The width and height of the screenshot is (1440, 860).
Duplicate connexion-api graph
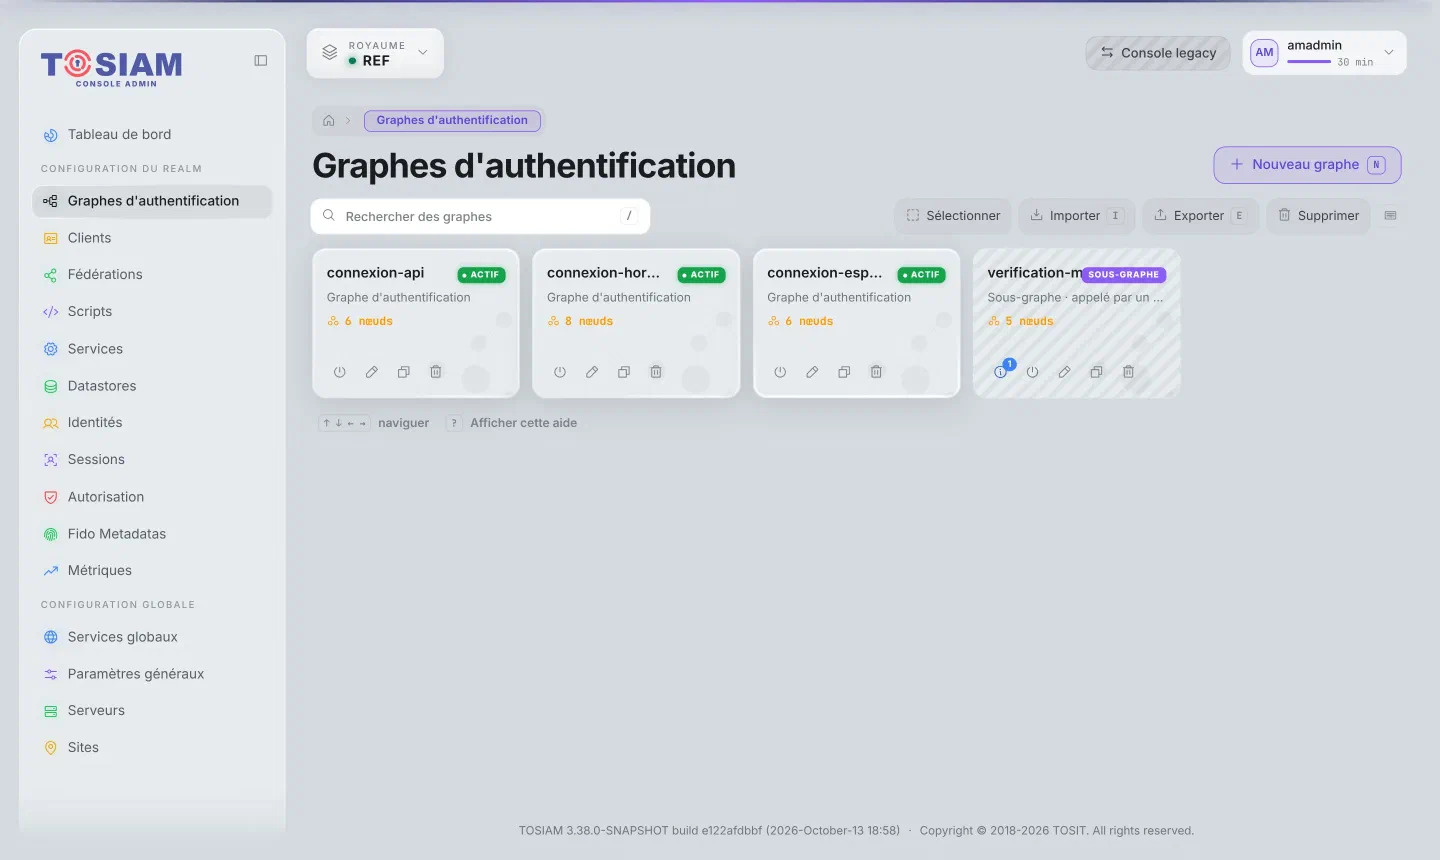[x=404, y=372]
